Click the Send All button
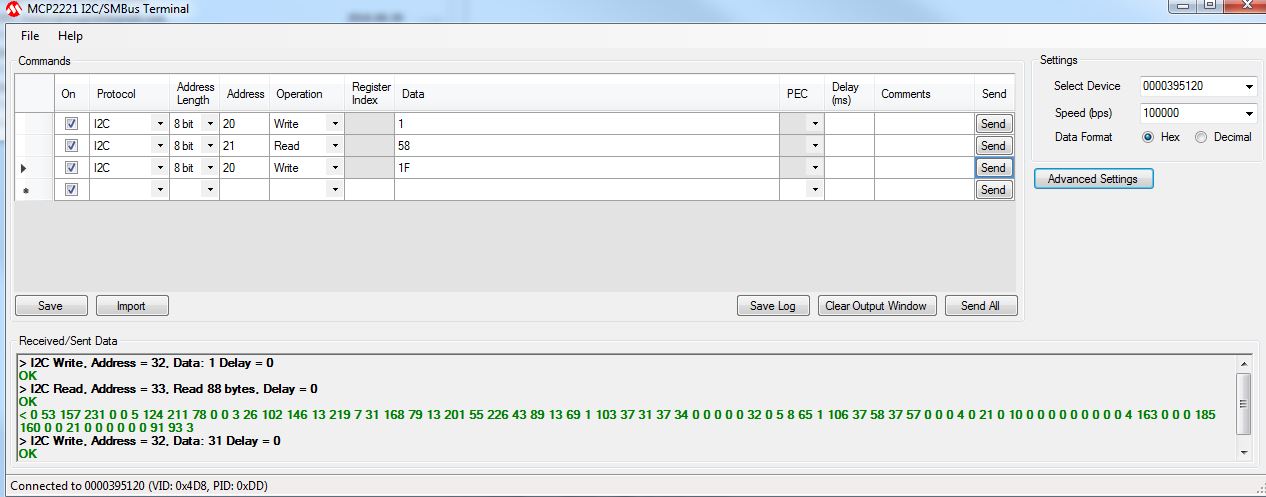 tap(981, 306)
